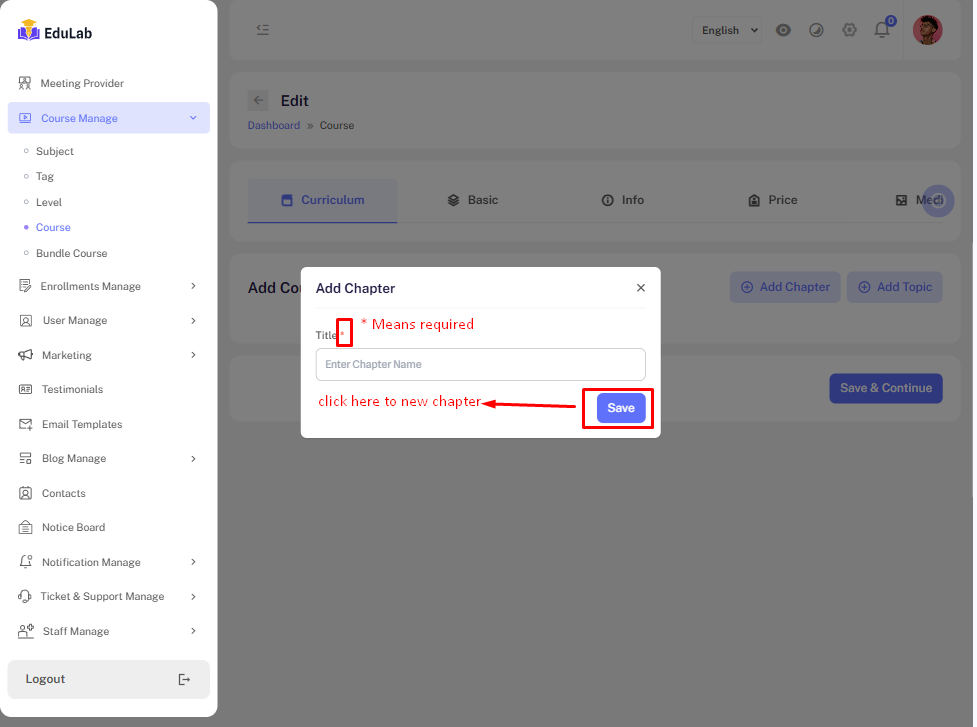Open the English language dropdown
The width and height of the screenshot is (977, 727).
pyautogui.click(x=727, y=31)
